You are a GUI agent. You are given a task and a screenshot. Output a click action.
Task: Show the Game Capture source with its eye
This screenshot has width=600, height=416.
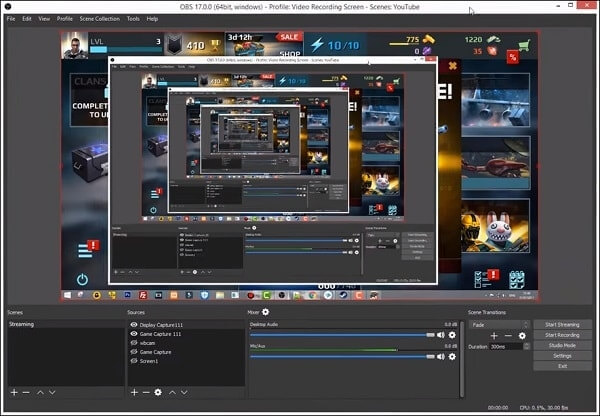point(134,352)
